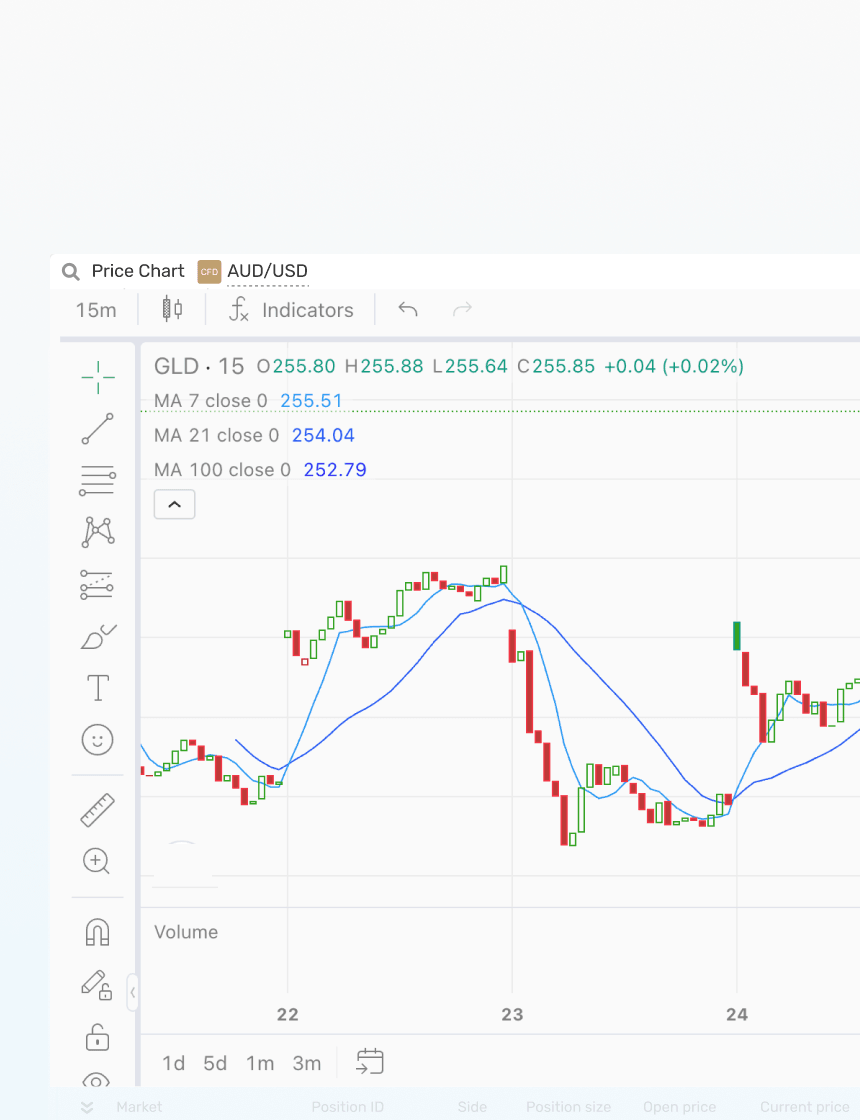Select the pattern drawing tool

pos(98,532)
